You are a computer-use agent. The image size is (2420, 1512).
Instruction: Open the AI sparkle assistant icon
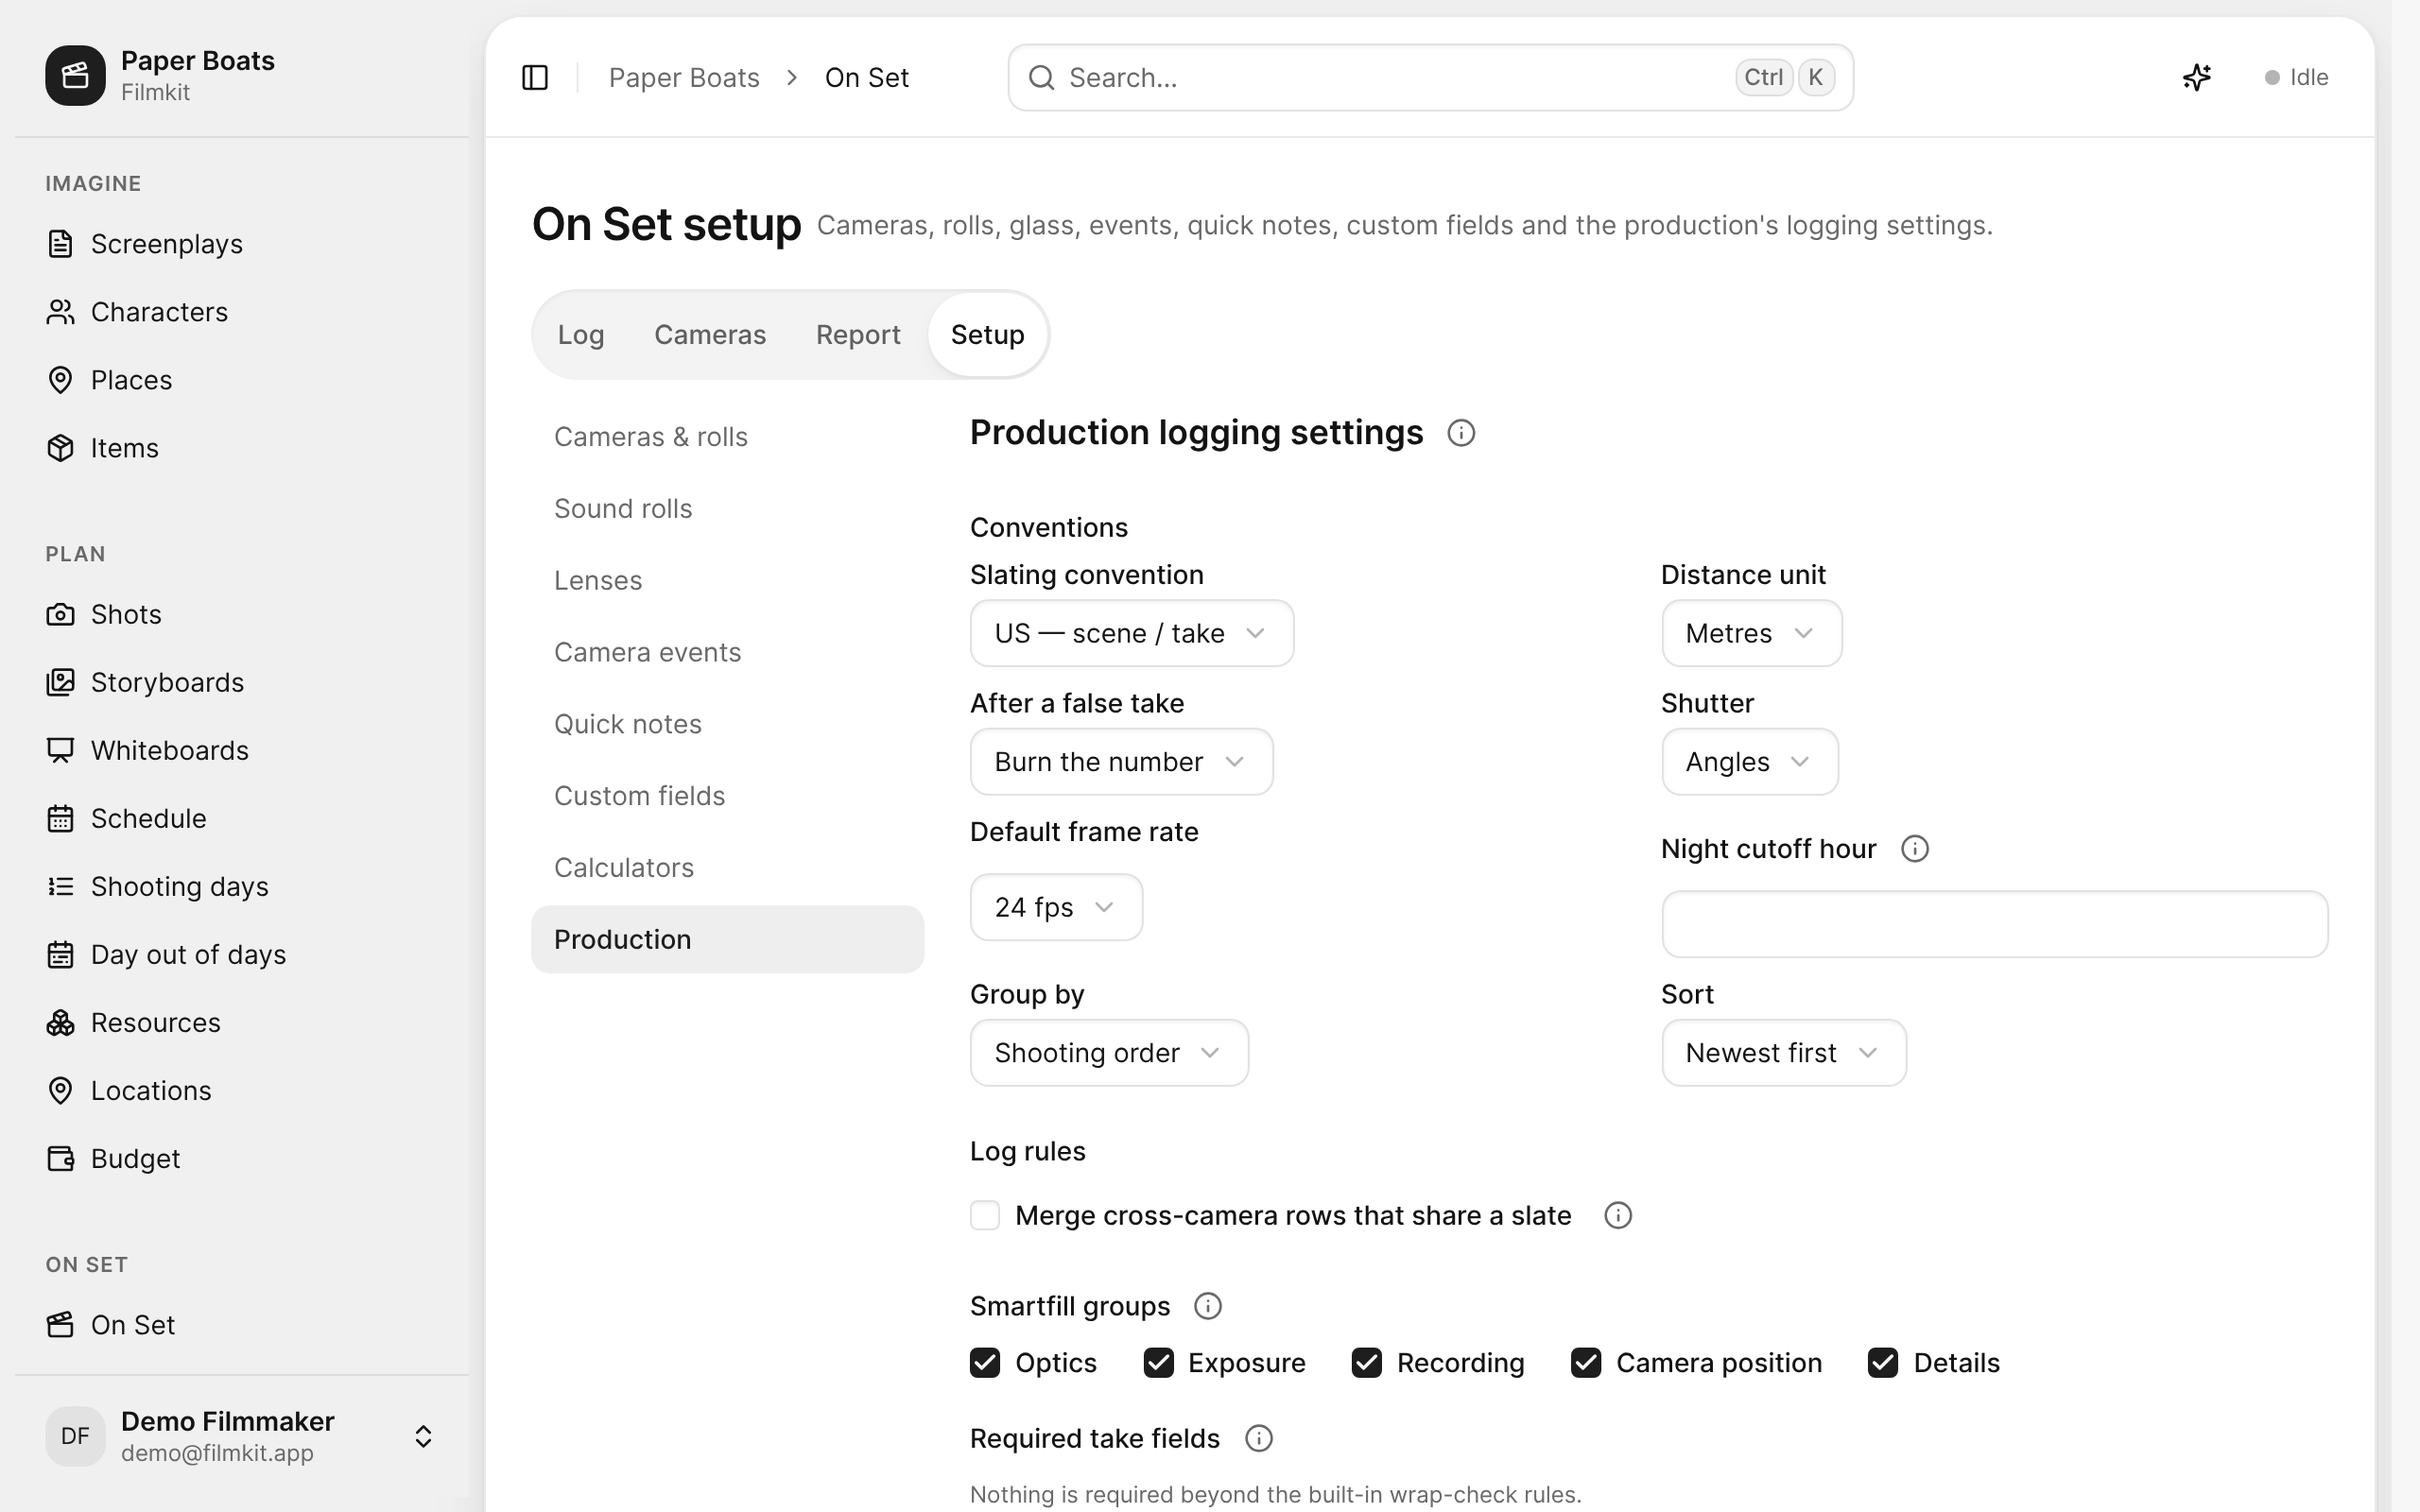[x=2196, y=77]
